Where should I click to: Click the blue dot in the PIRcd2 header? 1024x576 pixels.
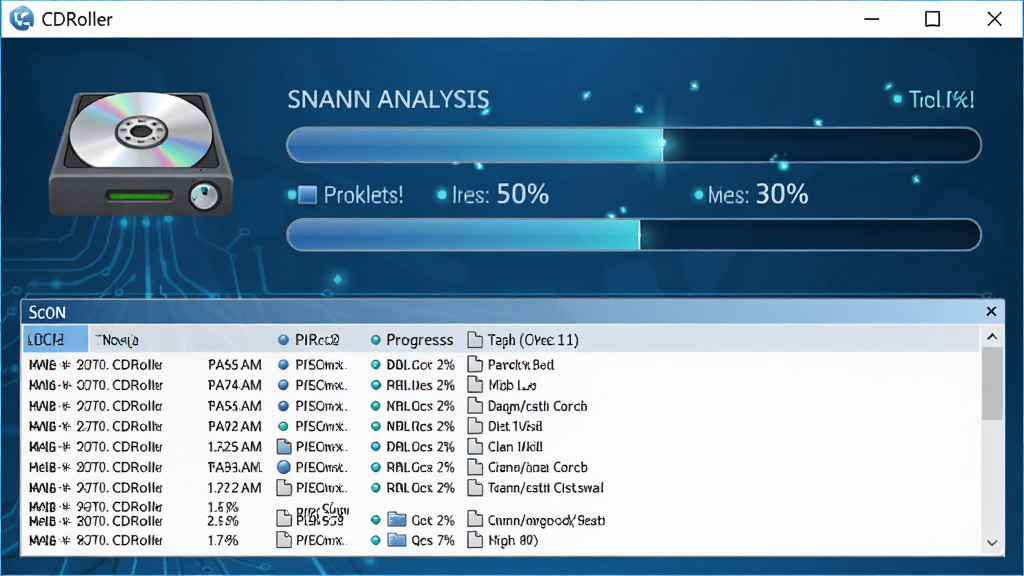pos(283,340)
